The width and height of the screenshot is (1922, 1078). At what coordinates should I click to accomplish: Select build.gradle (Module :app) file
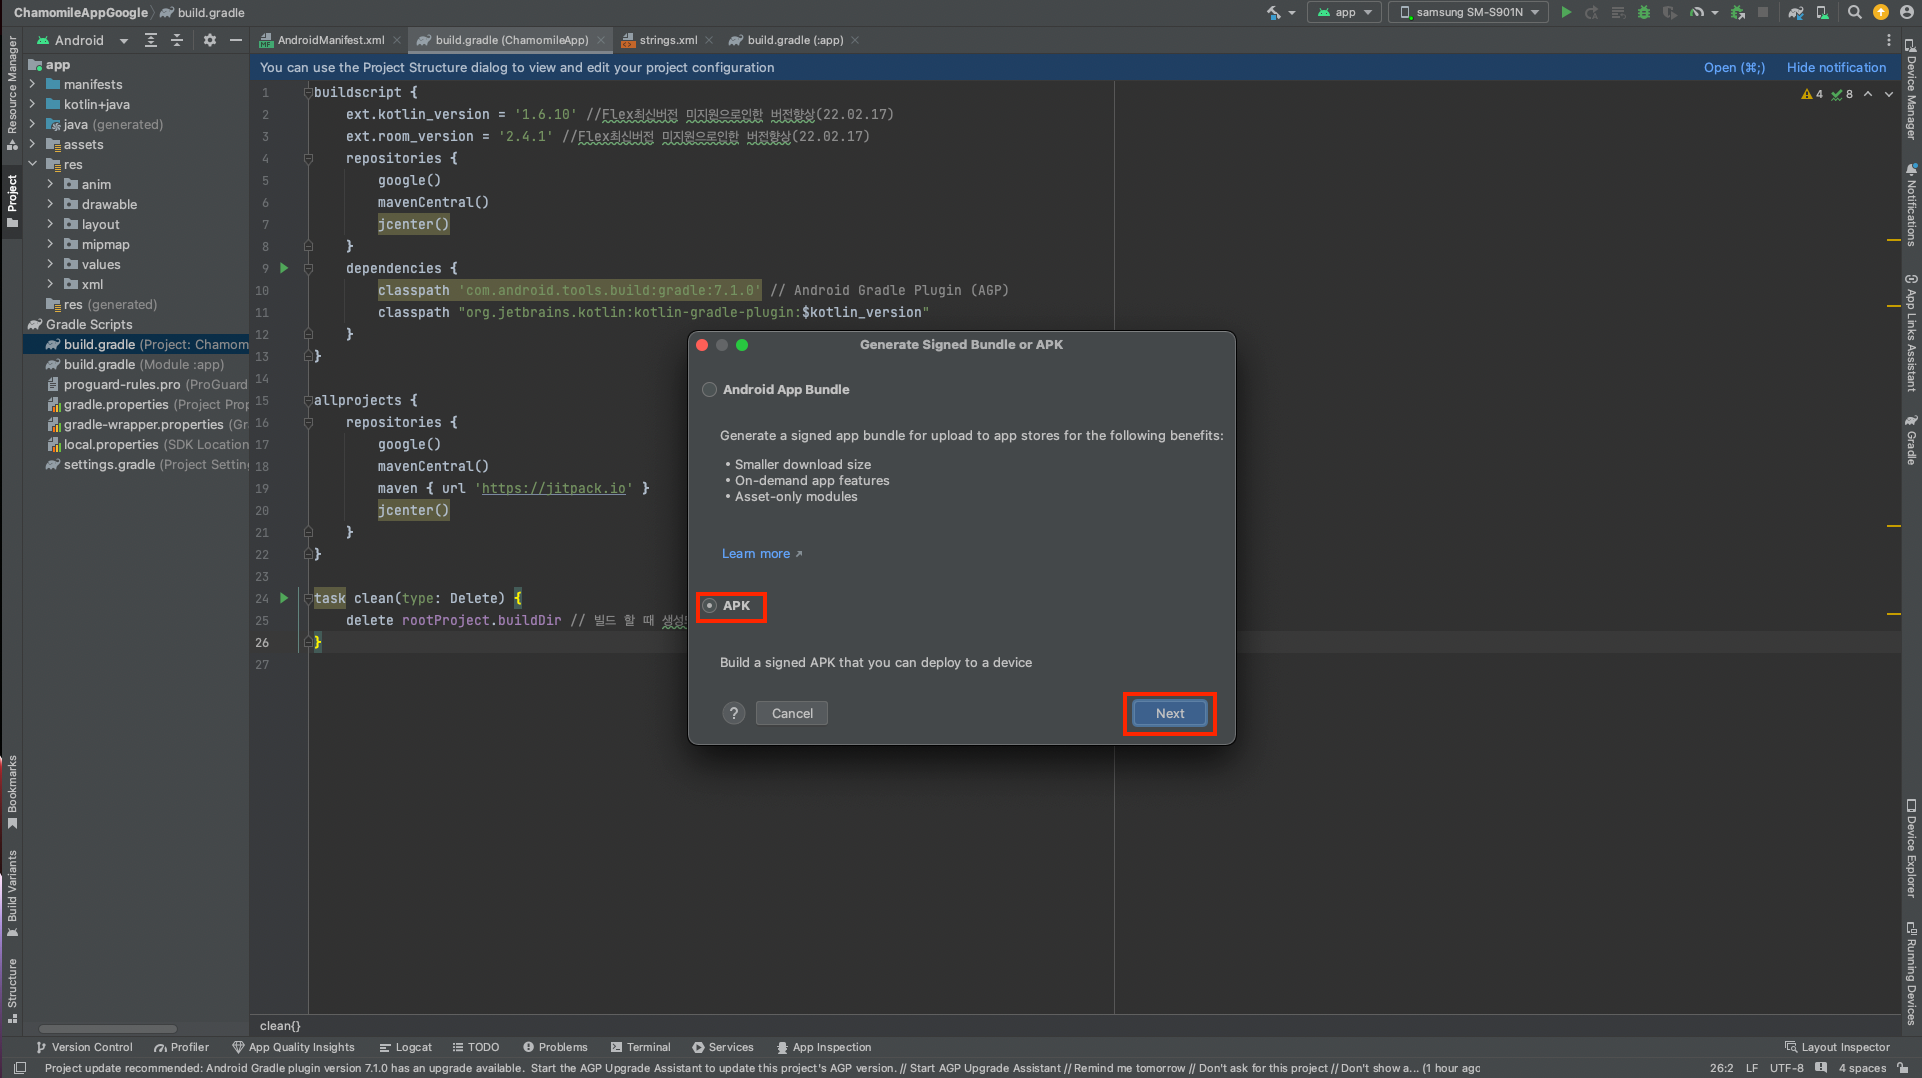(x=137, y=364)
